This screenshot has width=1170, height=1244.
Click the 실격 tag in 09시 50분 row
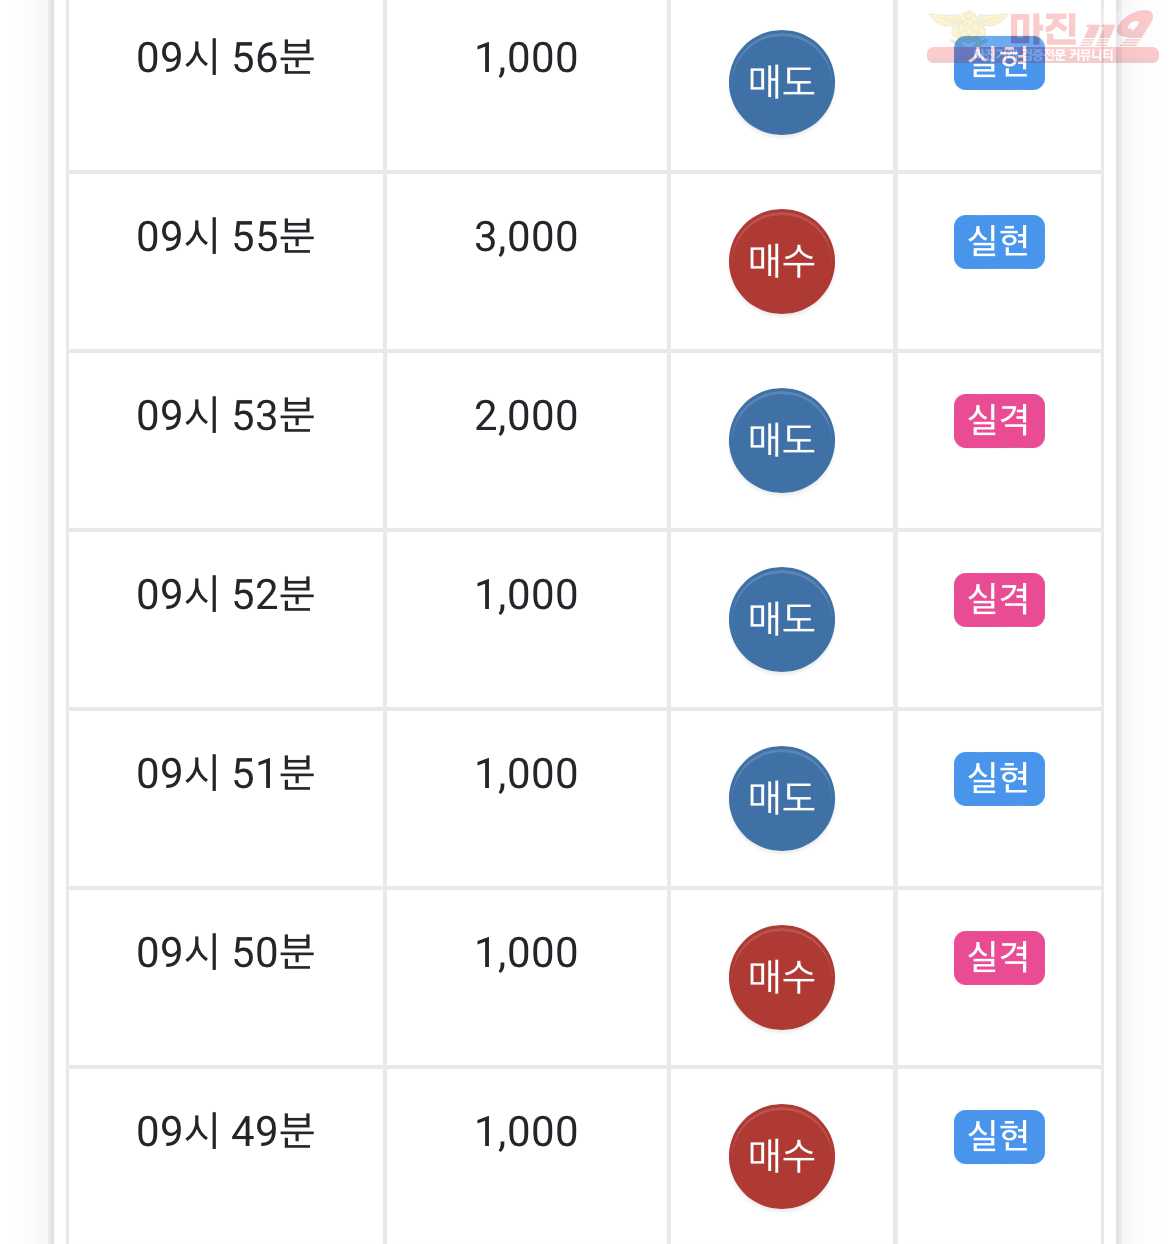pyautogui.click(x=999, y=958)
